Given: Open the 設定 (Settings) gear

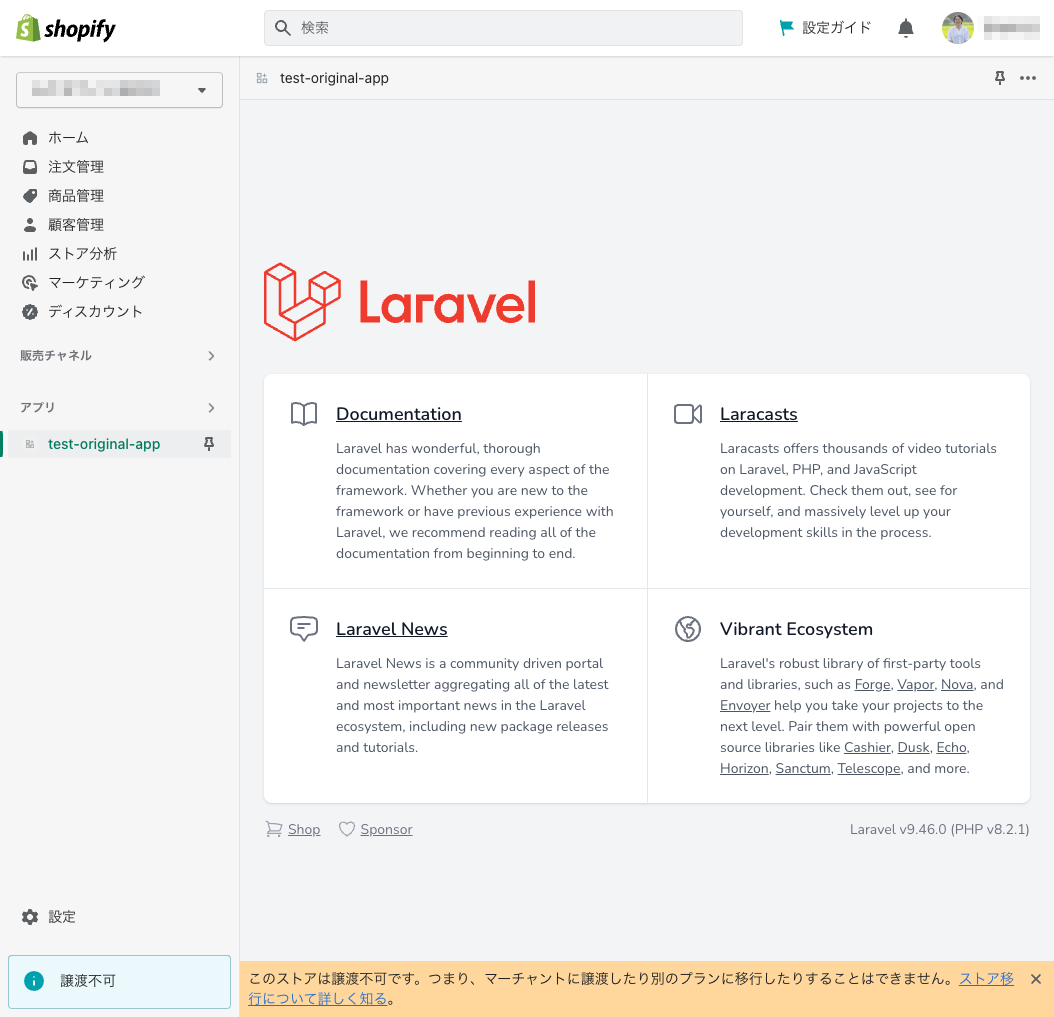Looking at the screenshot, I should coord(47,916).
